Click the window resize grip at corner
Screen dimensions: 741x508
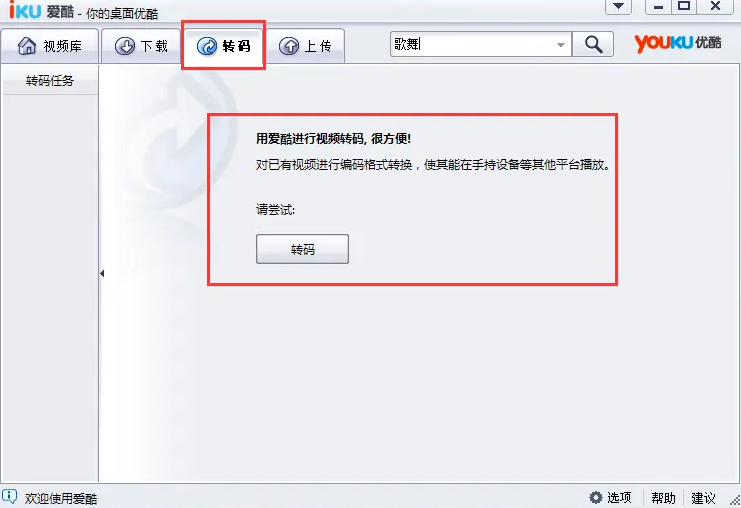tap(735, 501)
